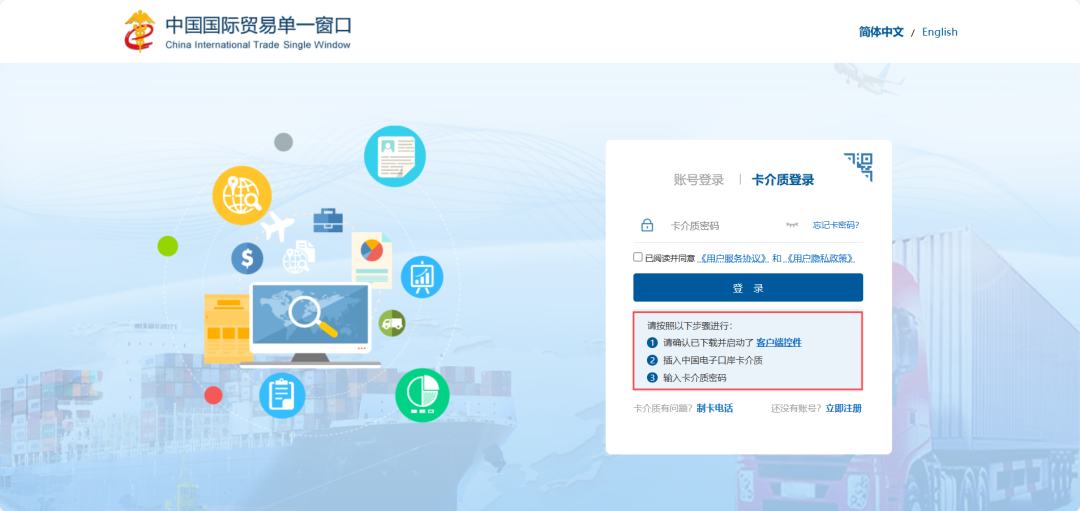1080x511 pixels.
Task: Click the green pie chart icon
Action: [422, 394]
